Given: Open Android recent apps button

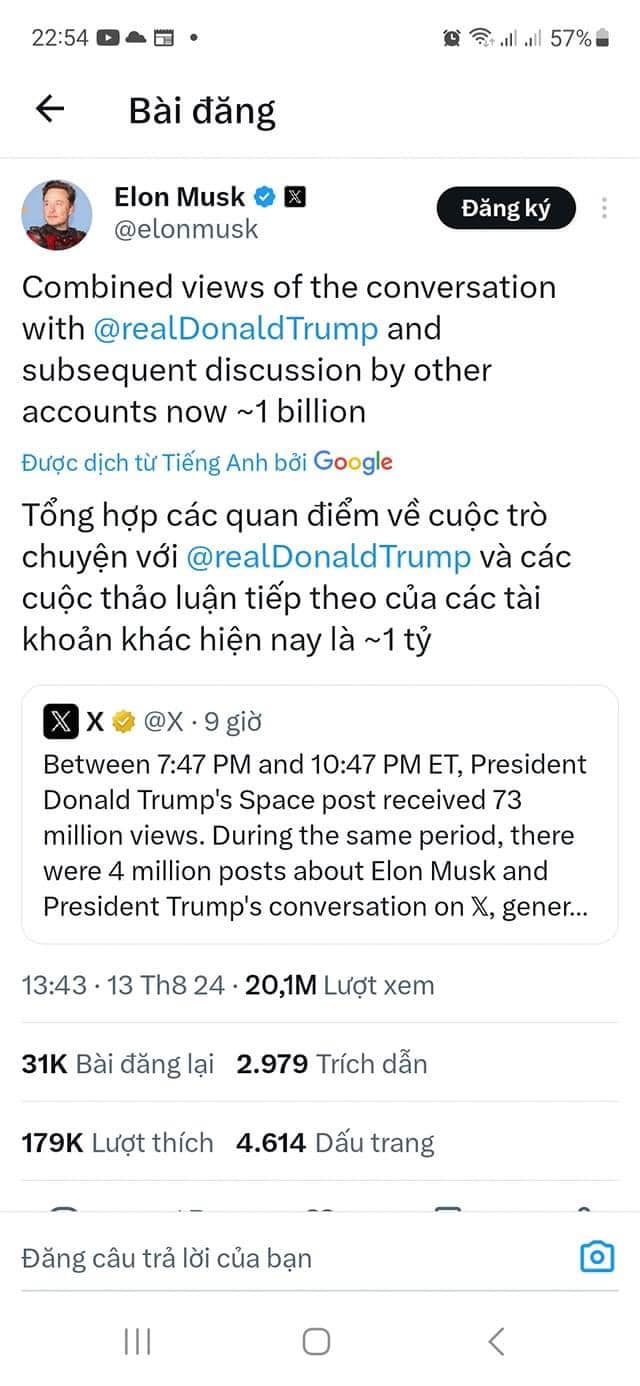Looking at the screenshot, I should coord(137,1342).
